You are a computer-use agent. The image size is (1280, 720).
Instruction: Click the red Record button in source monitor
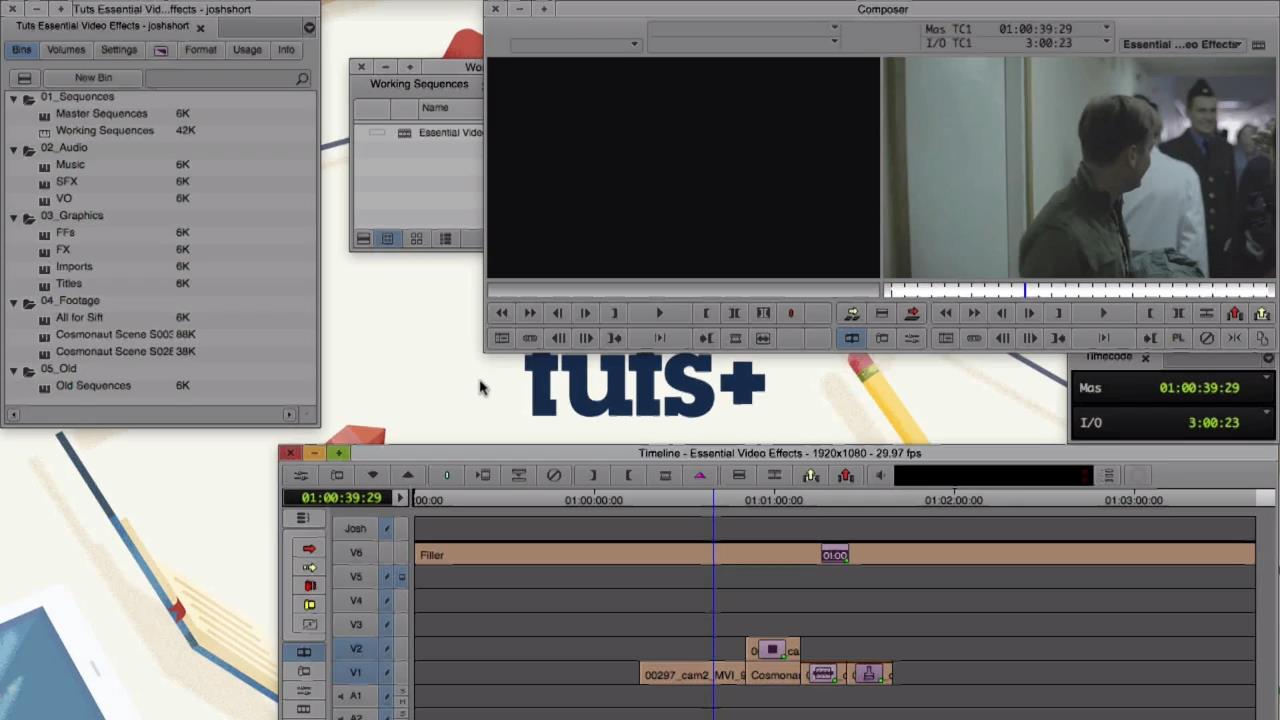790,314
